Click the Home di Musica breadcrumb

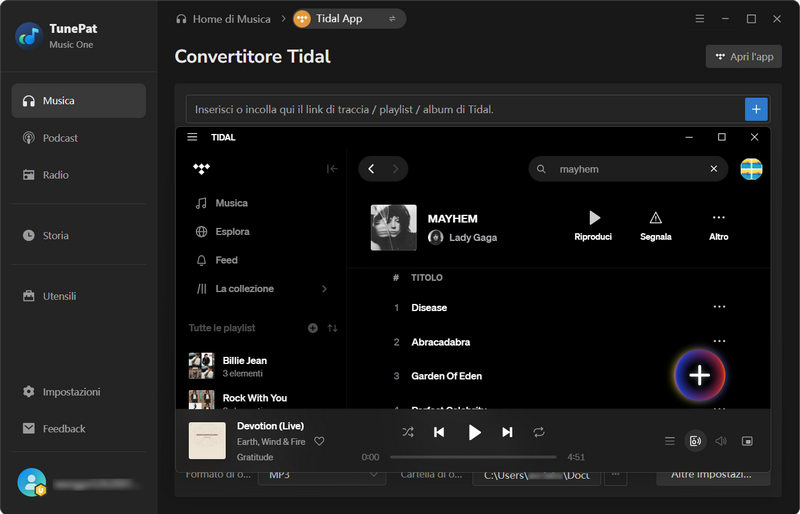pyautogui.click(x=223, y=19)
